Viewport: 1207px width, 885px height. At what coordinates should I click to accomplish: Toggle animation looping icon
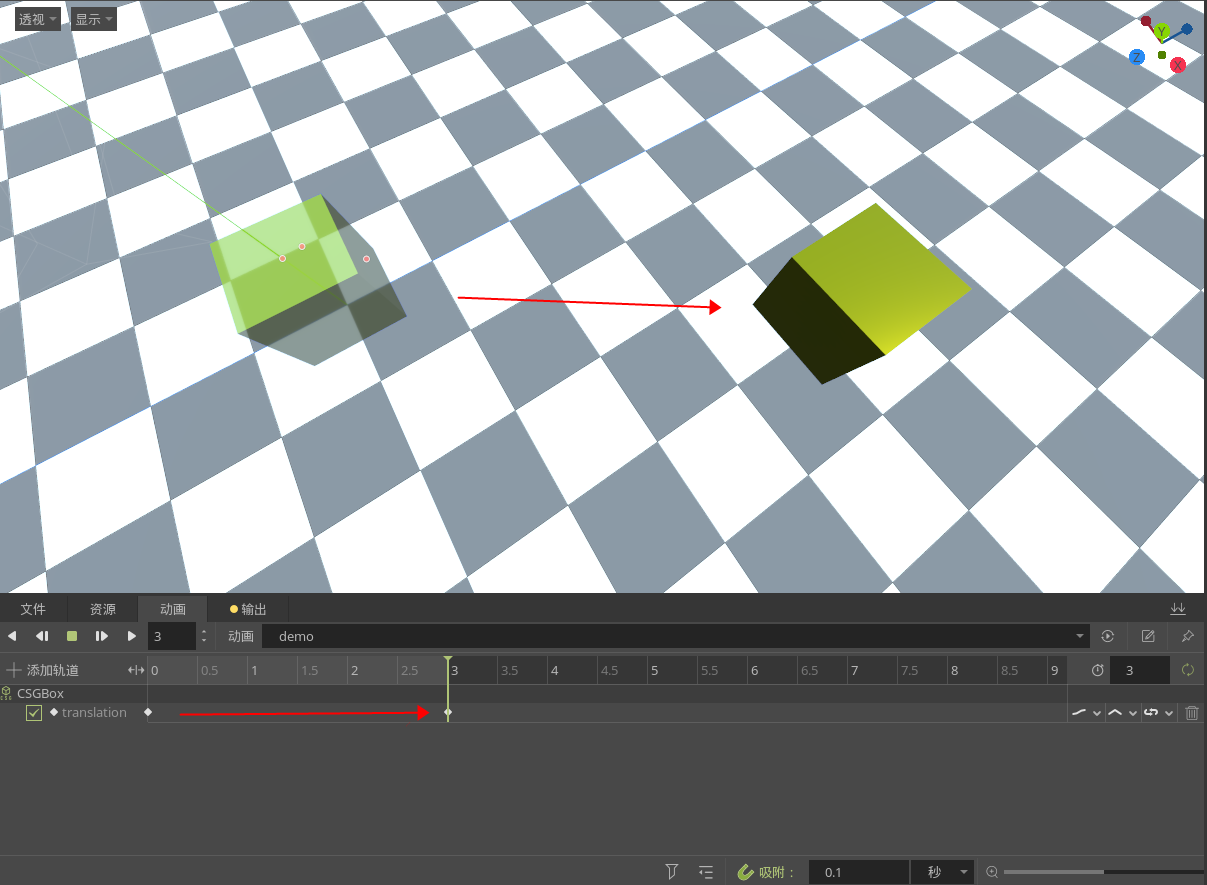click(x=1188, y=670)
